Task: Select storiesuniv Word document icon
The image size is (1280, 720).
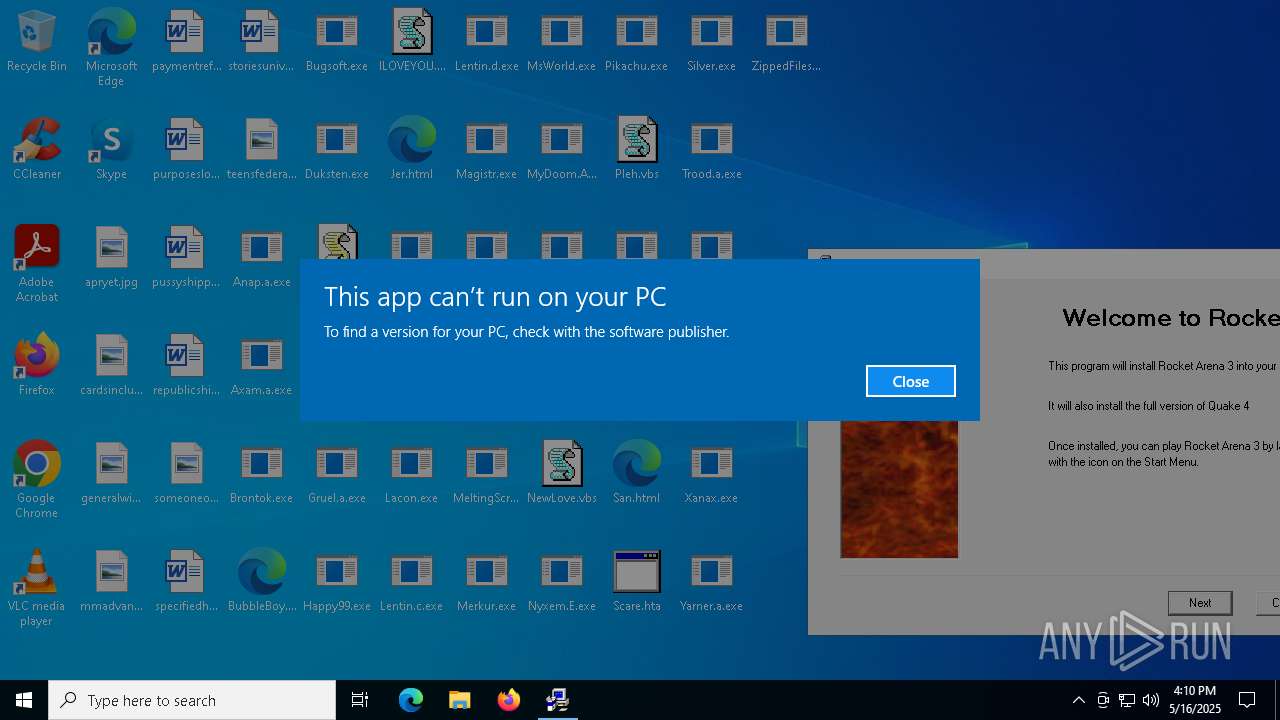Action: tap(262, 42)
